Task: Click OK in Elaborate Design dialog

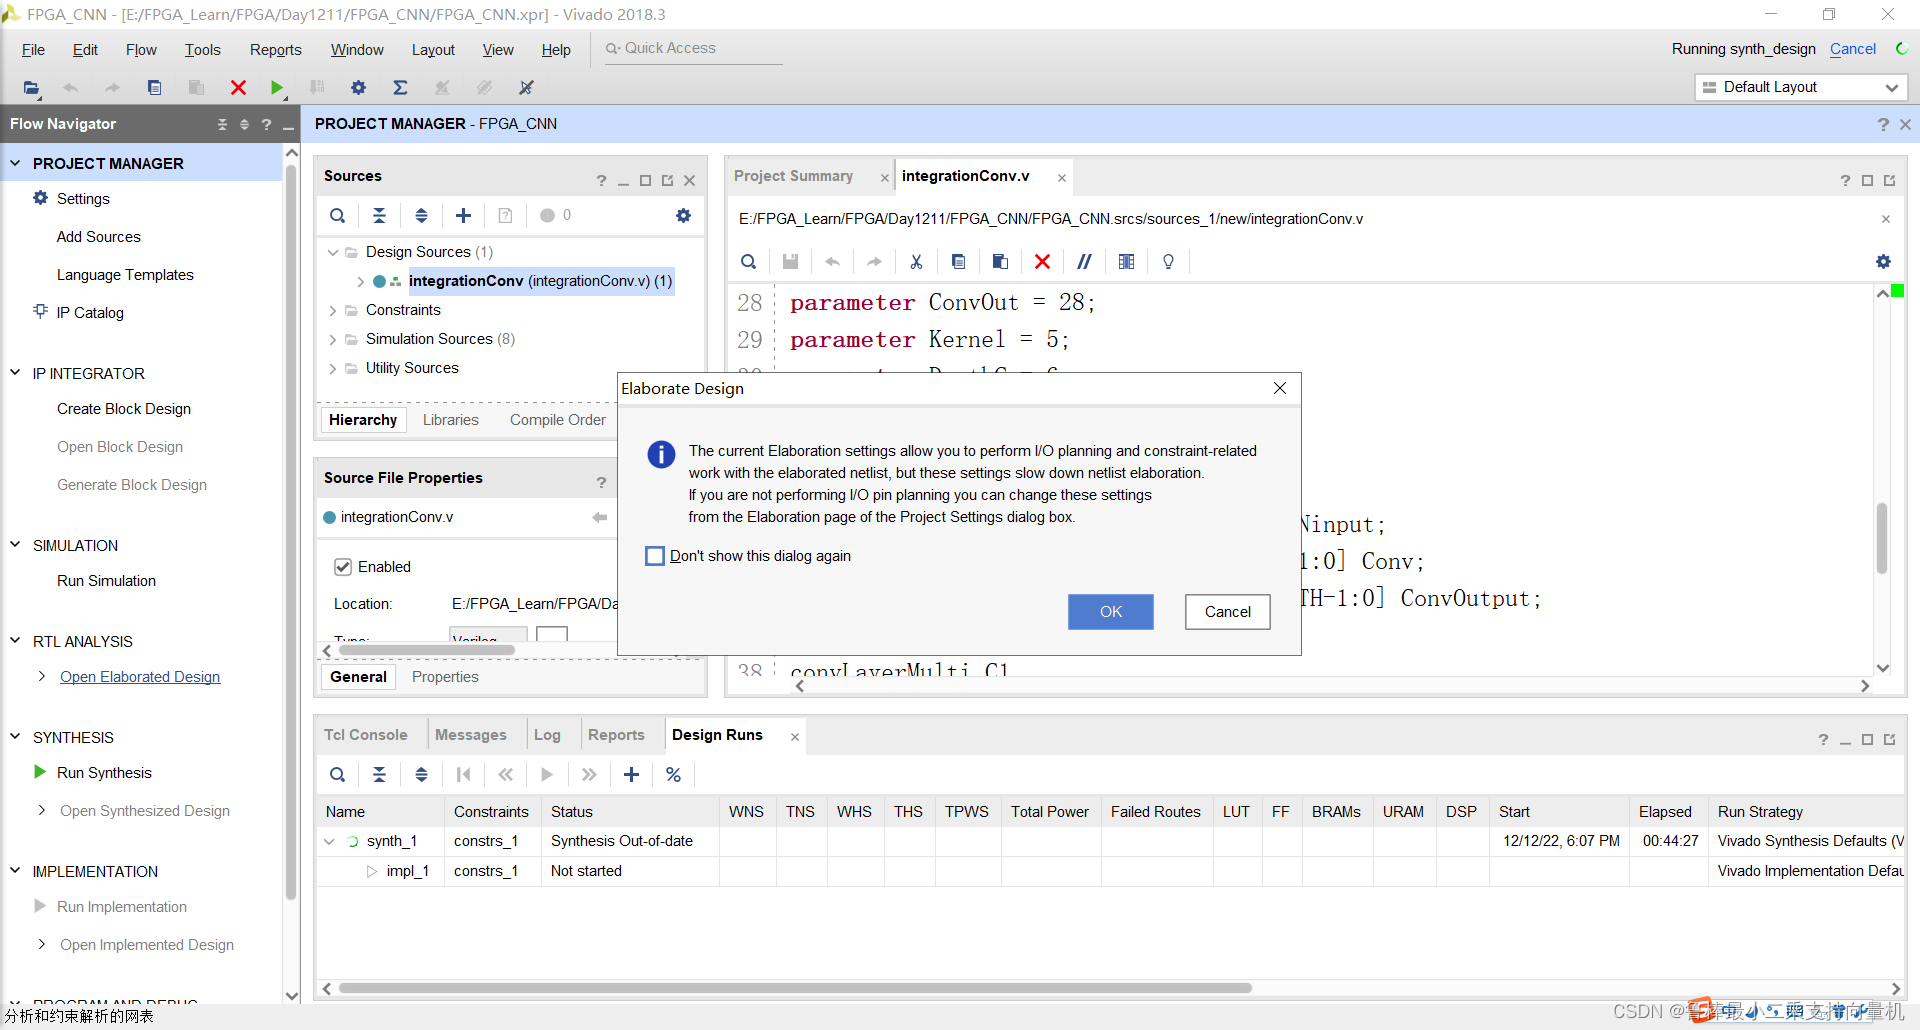Action: coord(1111,612)
